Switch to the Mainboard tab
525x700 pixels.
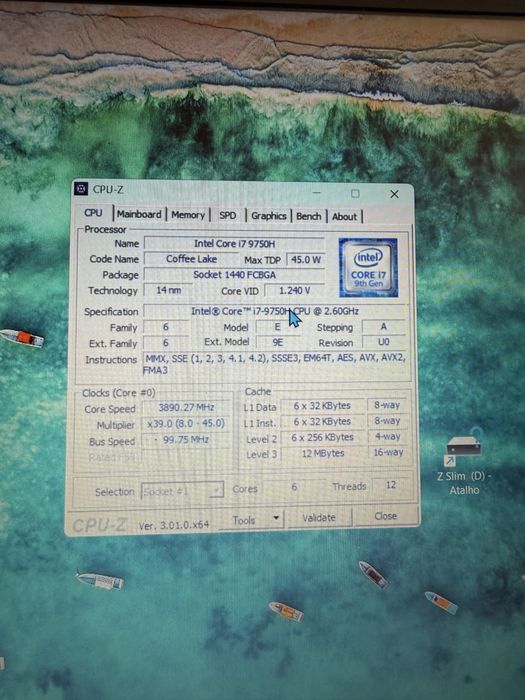[x=139, y=214]
